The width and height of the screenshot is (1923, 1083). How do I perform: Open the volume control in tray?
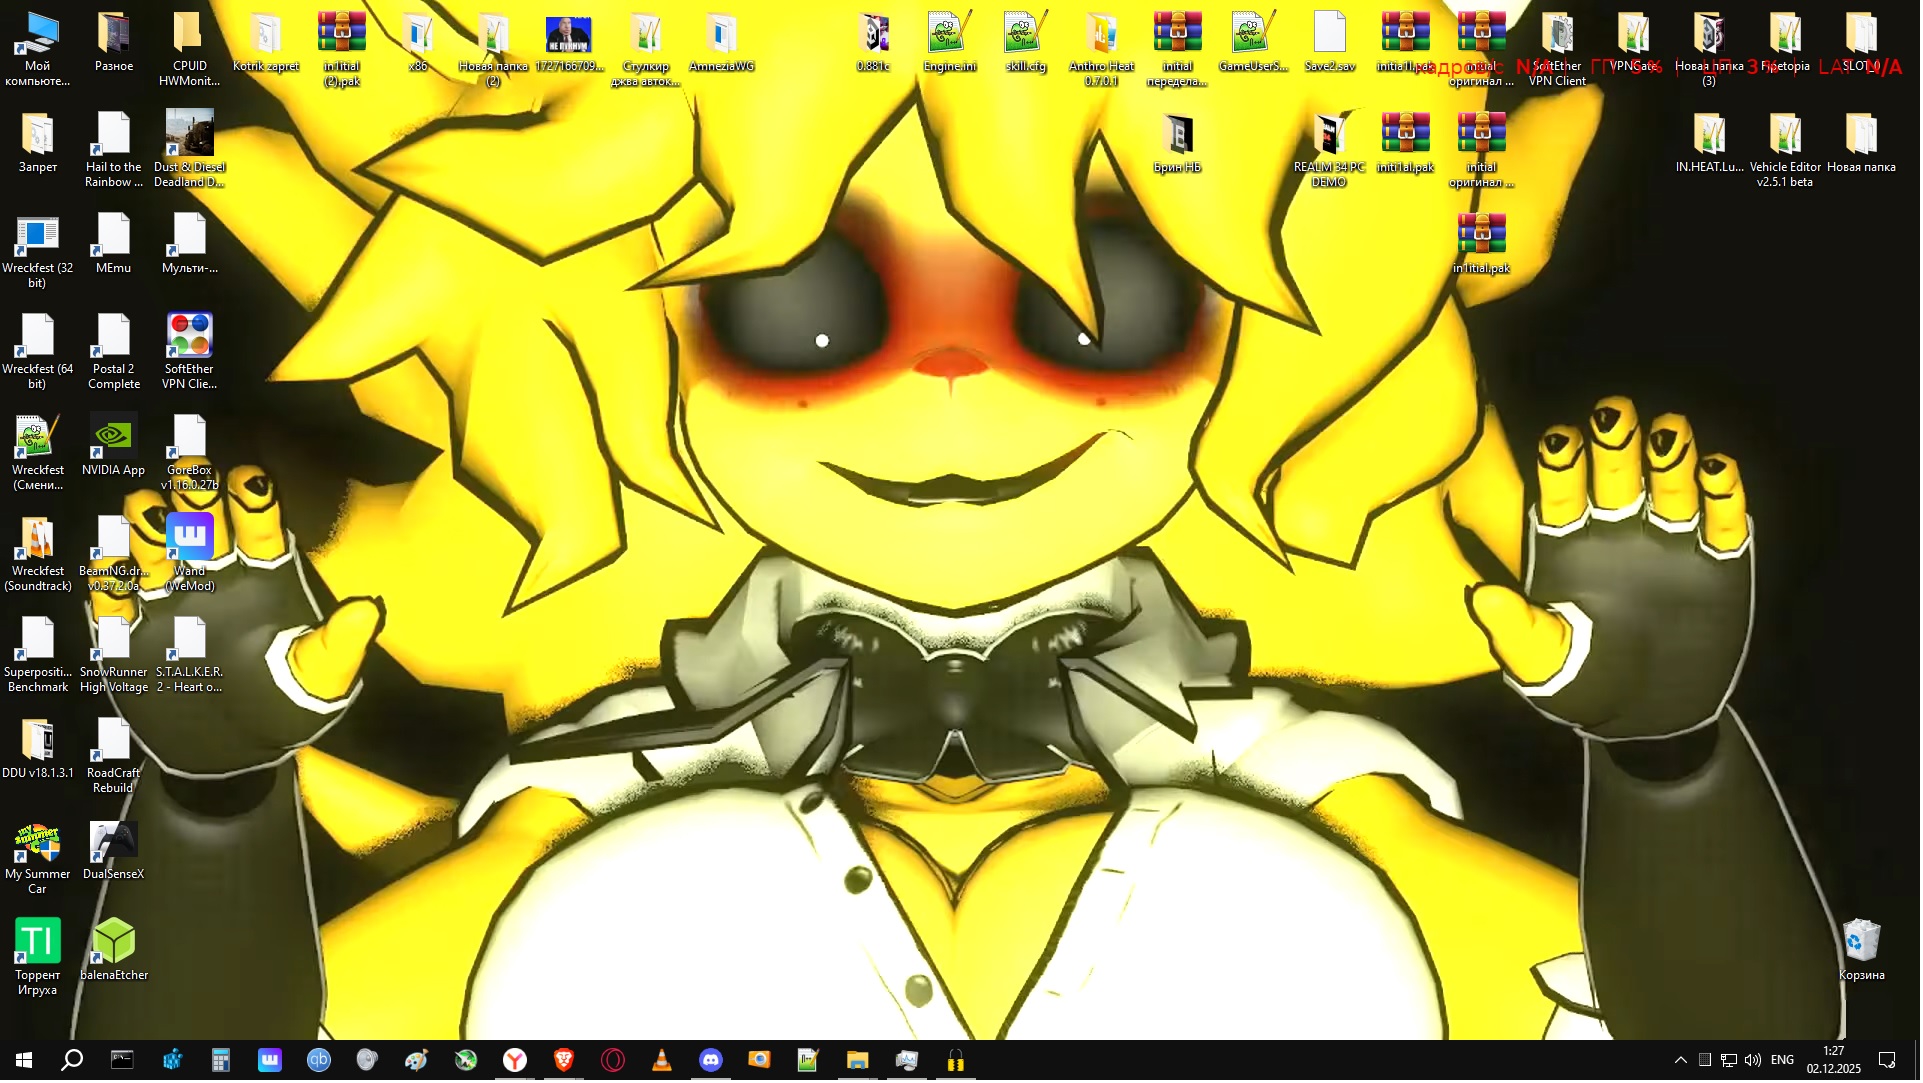[1755, 1062]
